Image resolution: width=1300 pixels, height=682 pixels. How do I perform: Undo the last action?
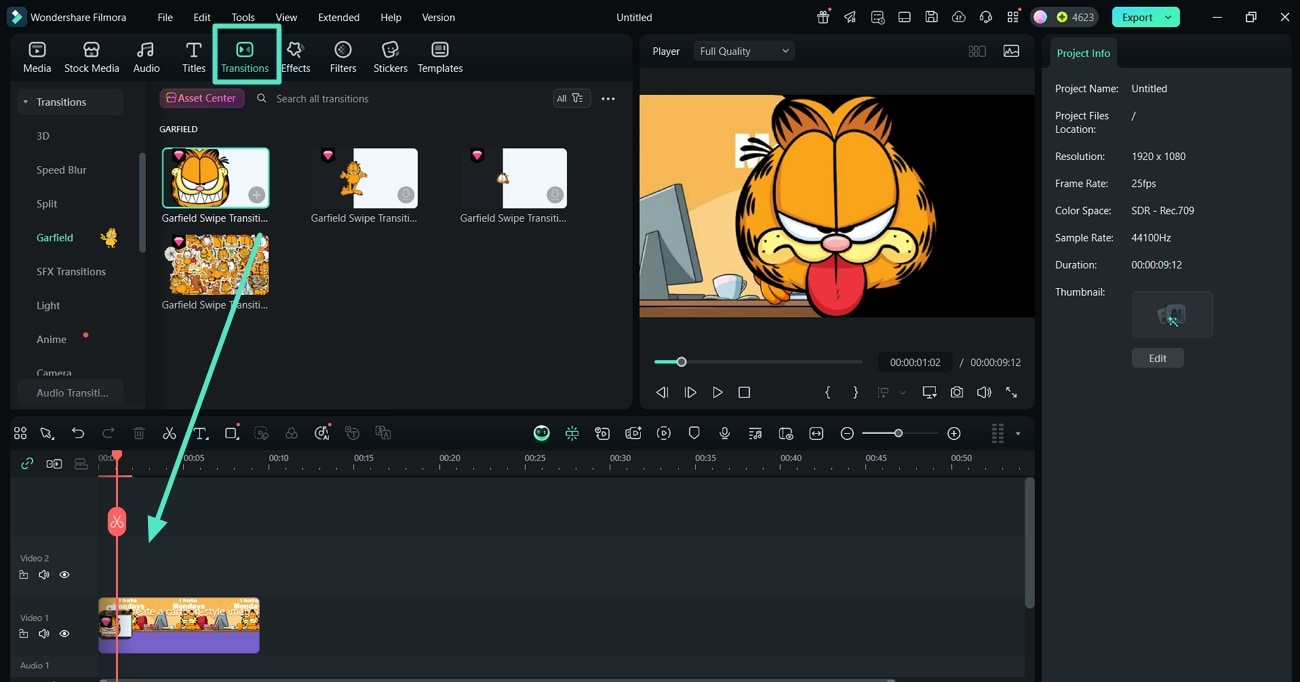pos(78,433)
